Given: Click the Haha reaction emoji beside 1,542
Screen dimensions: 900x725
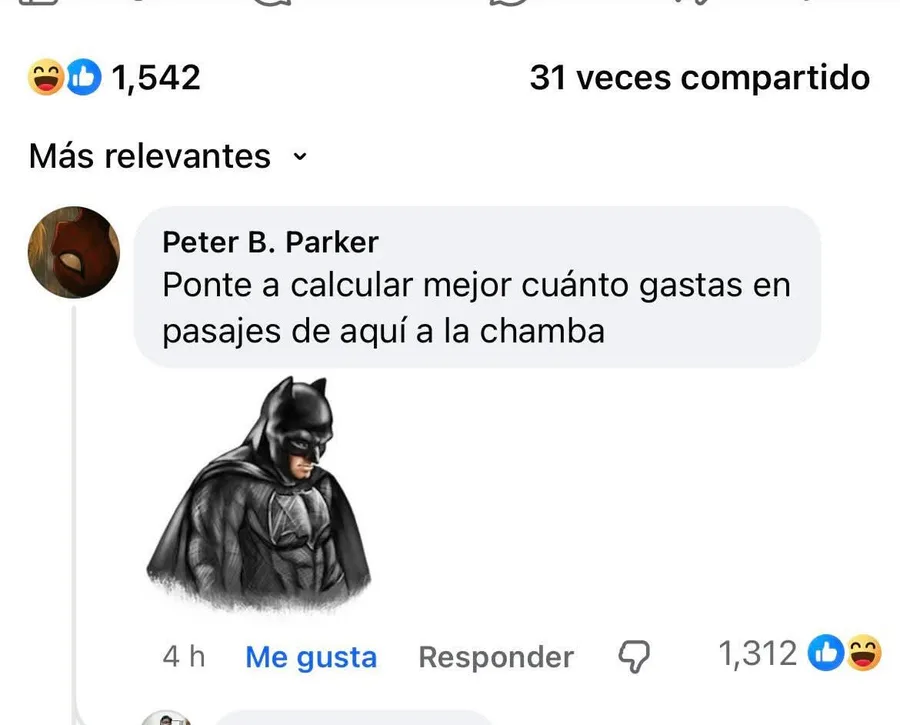Looking at the screenshot, I should pyautogui.click(x=46, y=77).
